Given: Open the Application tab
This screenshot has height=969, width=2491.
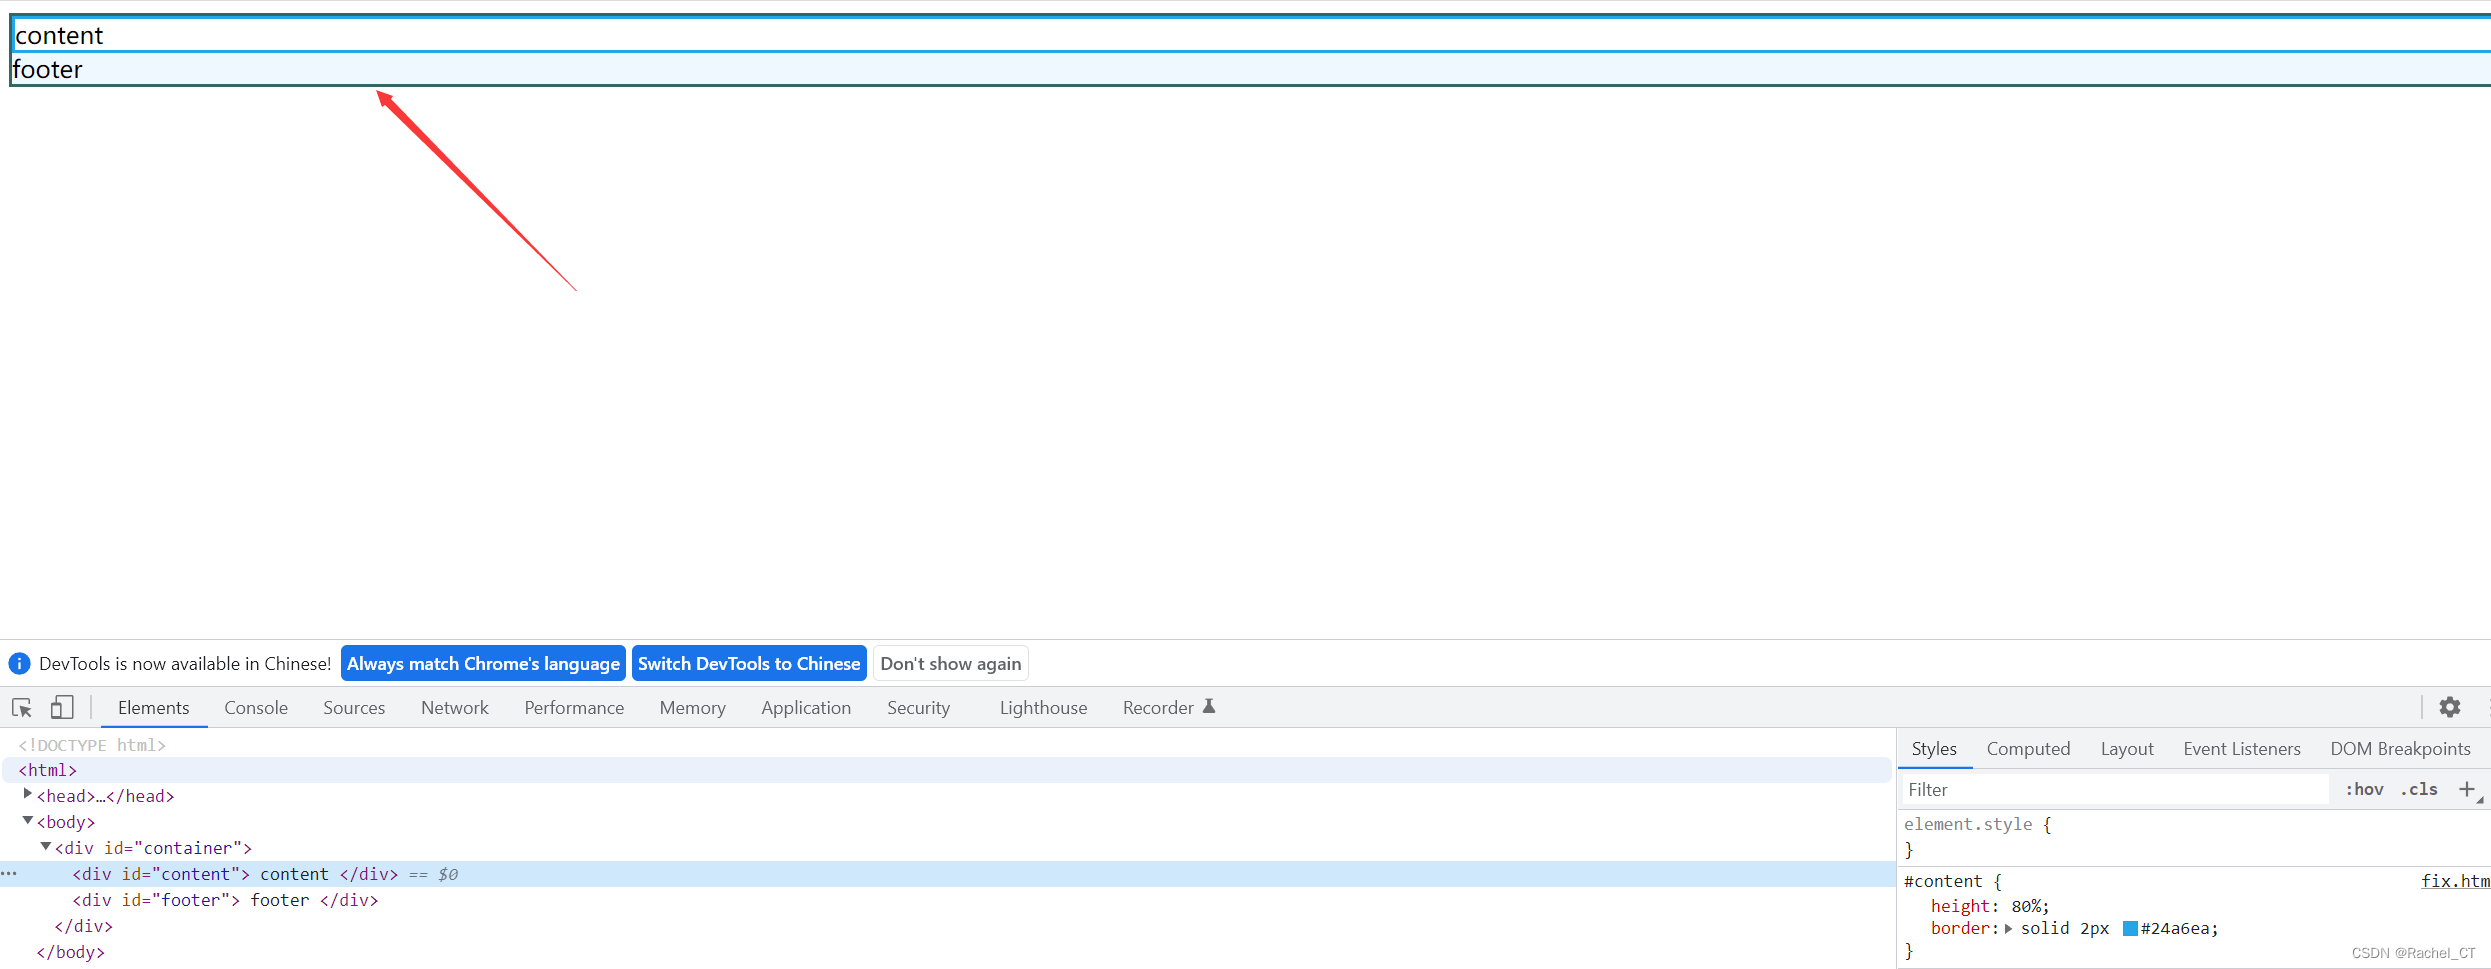Looking at the screenshot, I should click(806, 708).
